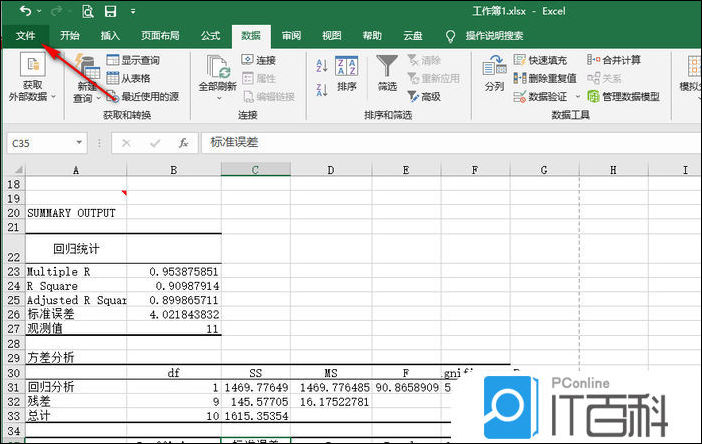Click 删除重复值 button
The image size is (702, 444).
(545, 78)
